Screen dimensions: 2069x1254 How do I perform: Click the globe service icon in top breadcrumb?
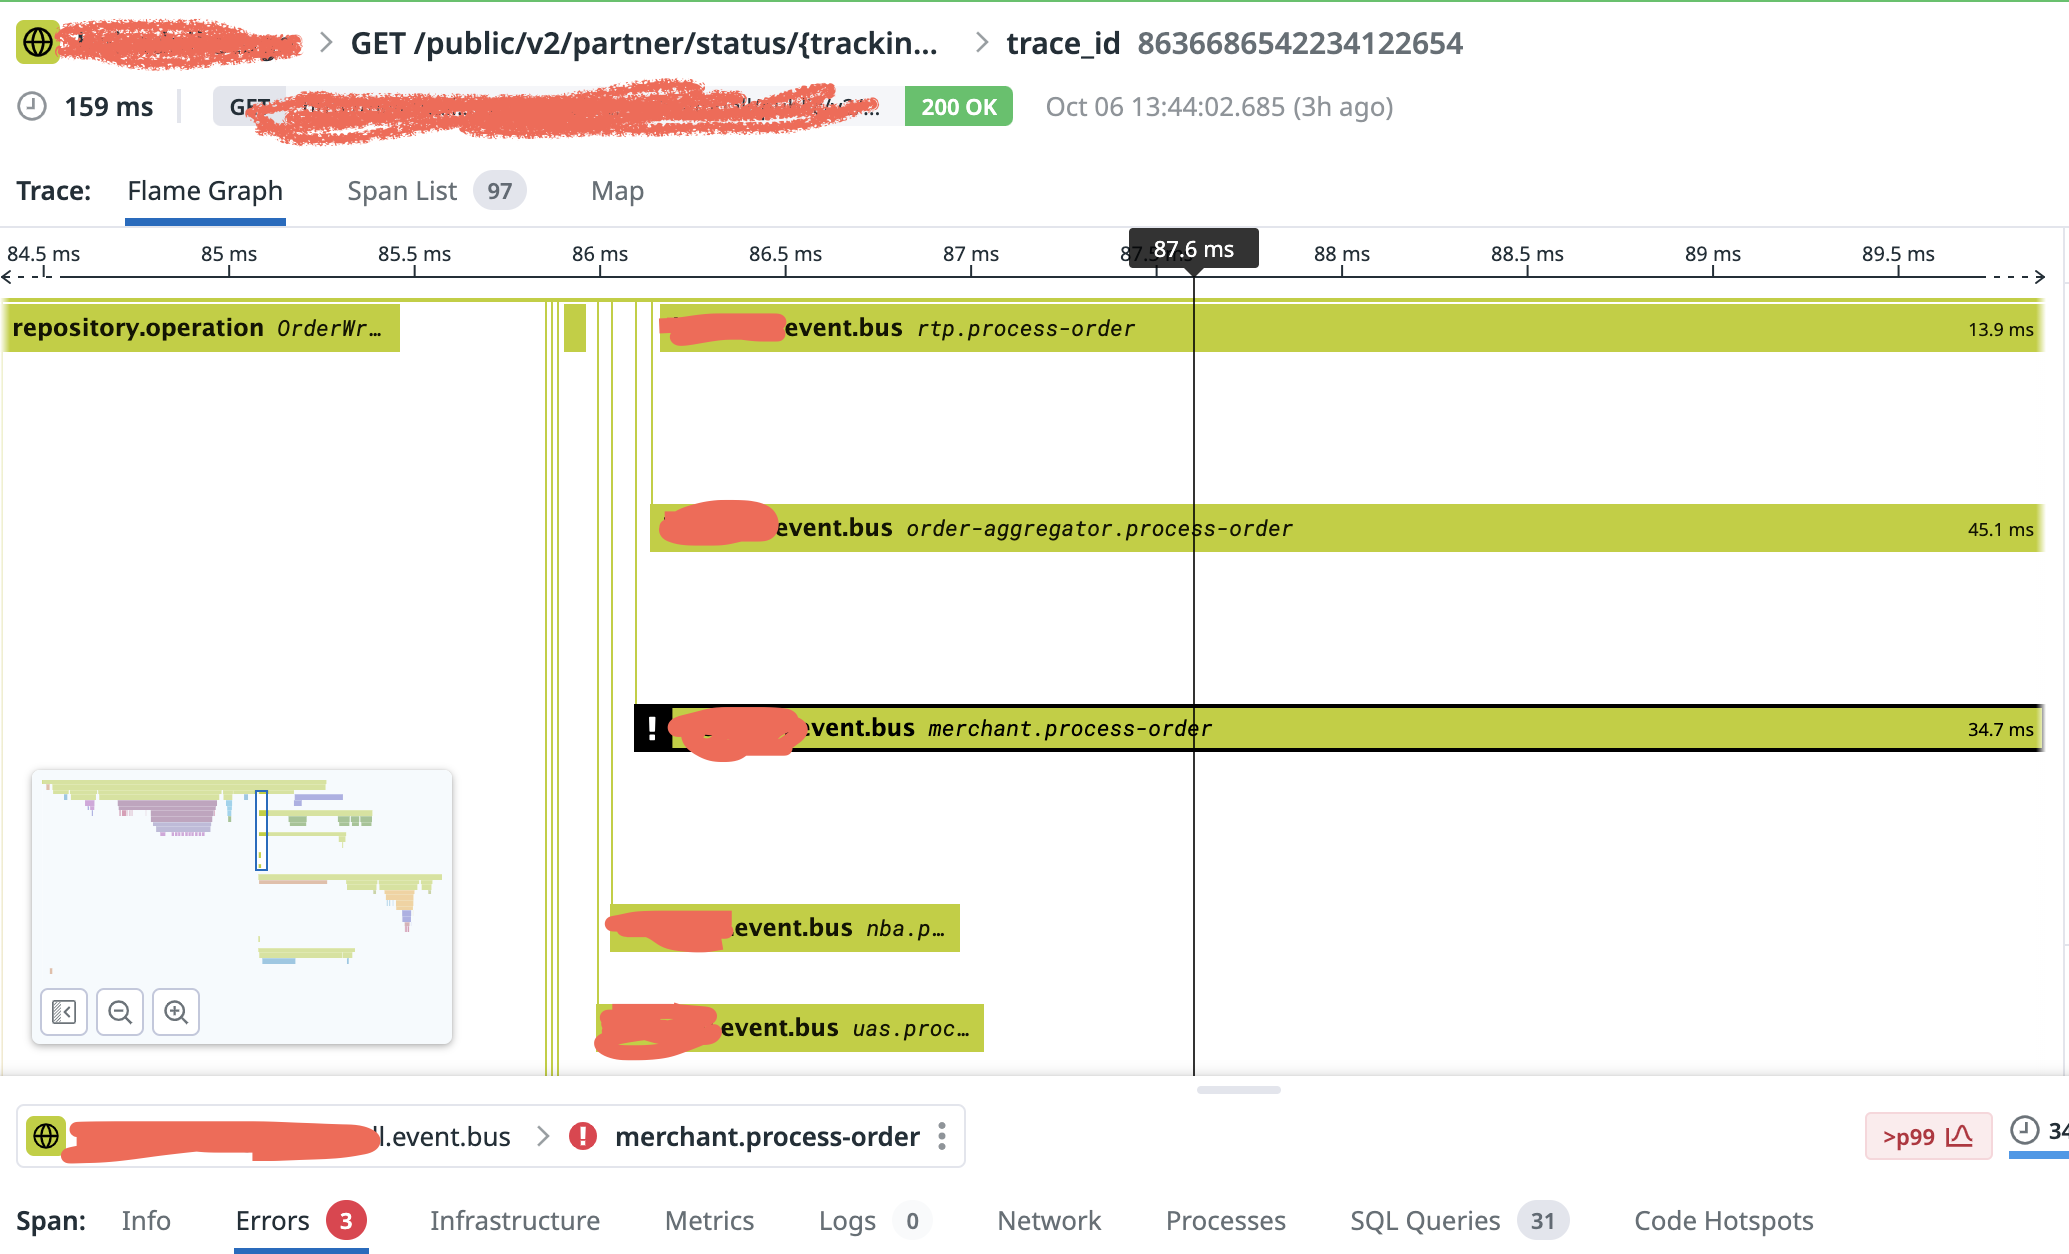click(x=37, y=43)
